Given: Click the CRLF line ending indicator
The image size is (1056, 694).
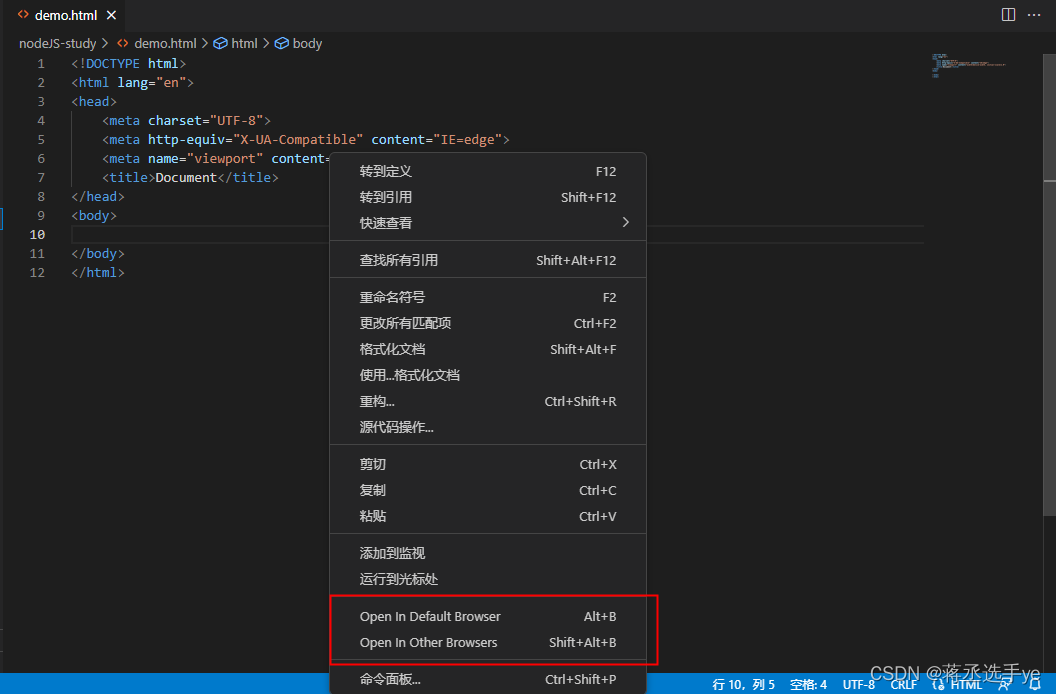Looking at the screenshot, I should click(902, 684).
